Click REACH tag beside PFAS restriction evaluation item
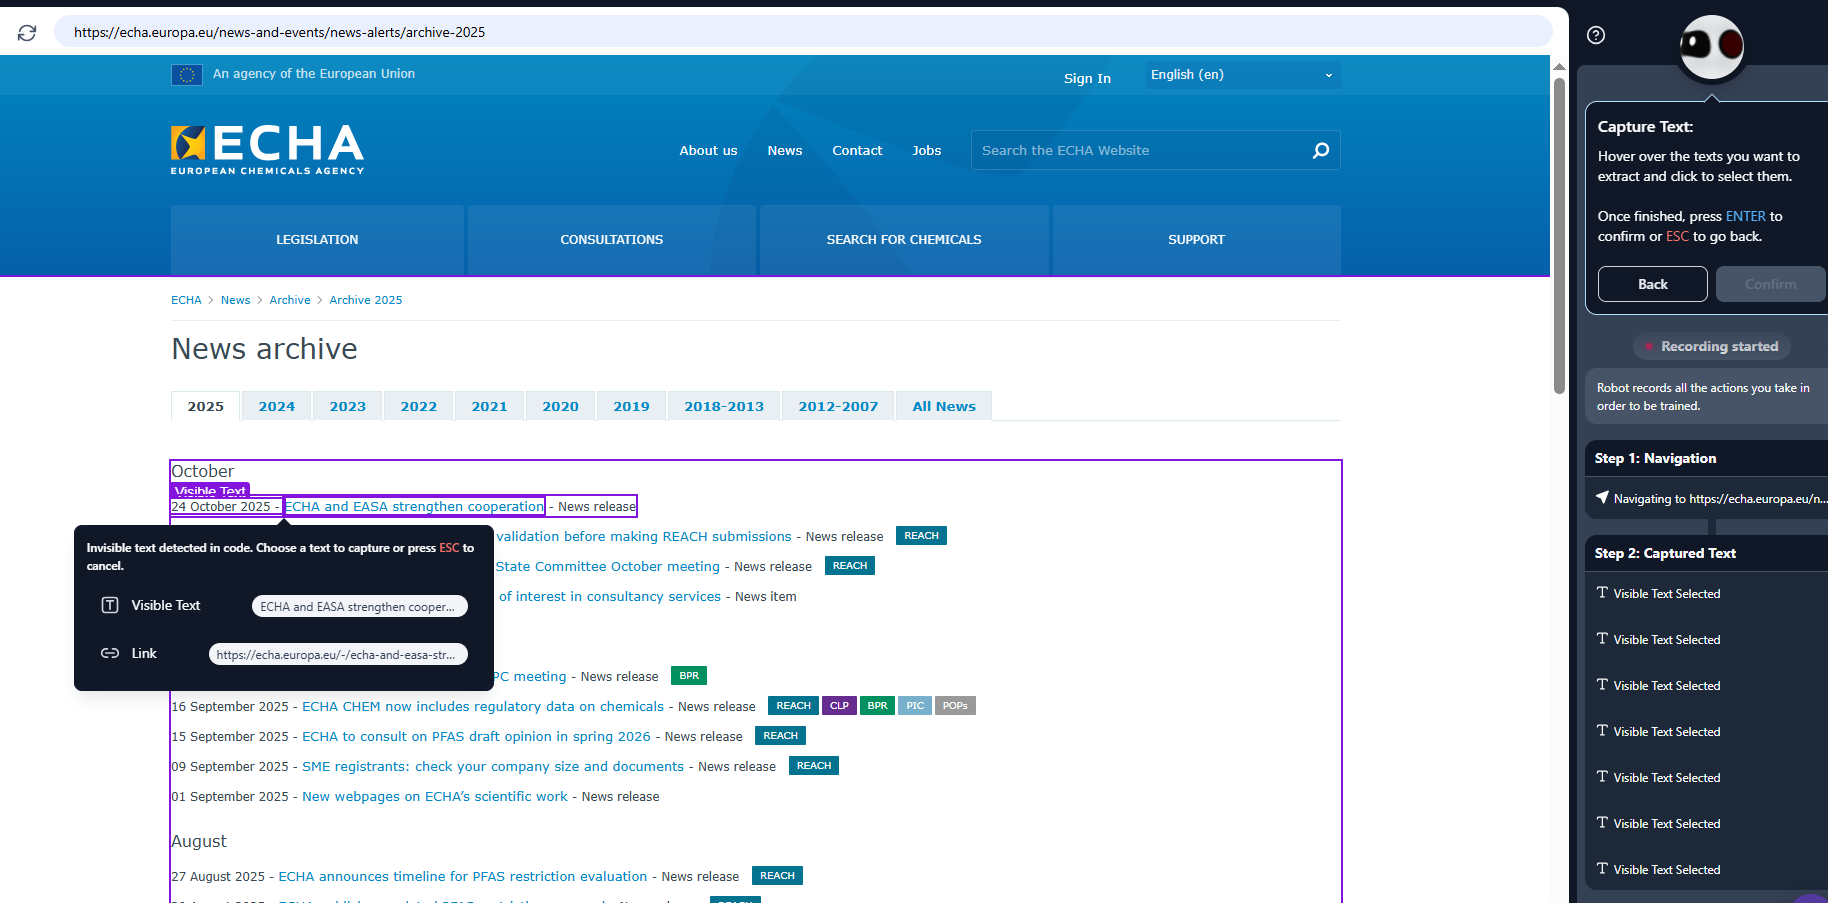 (x=777, y=876)
